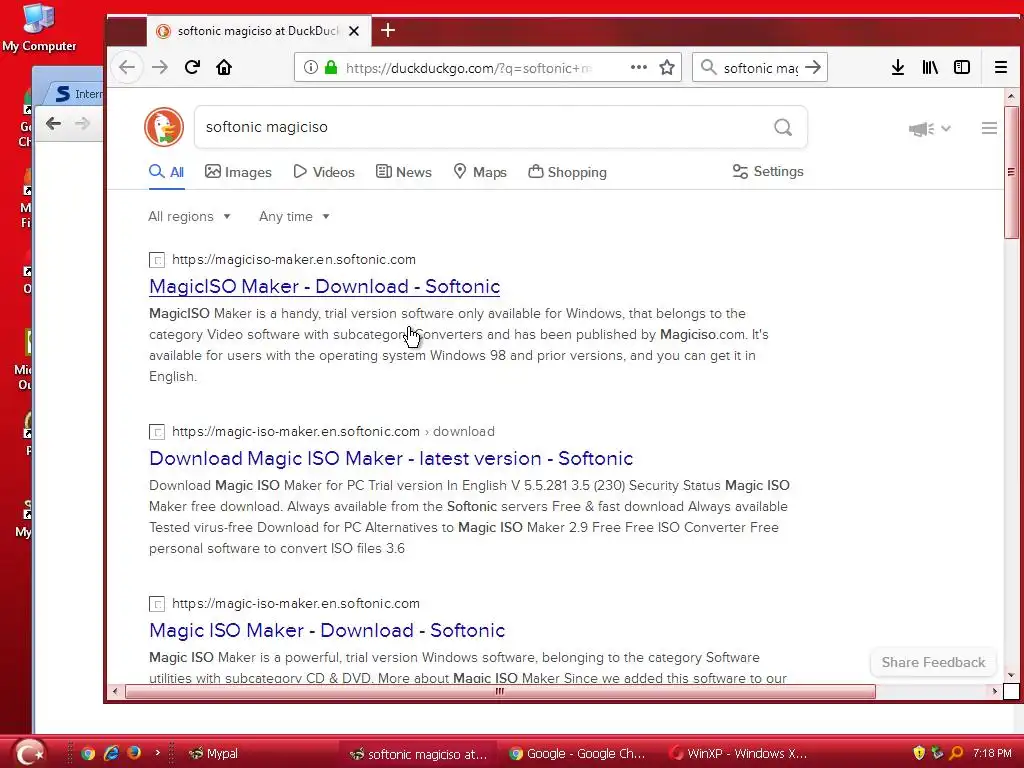This screenshot has height=768, width=1024.
Task: Open Download Magic ISO Maker latest version link
Action: tap(391, 458)
